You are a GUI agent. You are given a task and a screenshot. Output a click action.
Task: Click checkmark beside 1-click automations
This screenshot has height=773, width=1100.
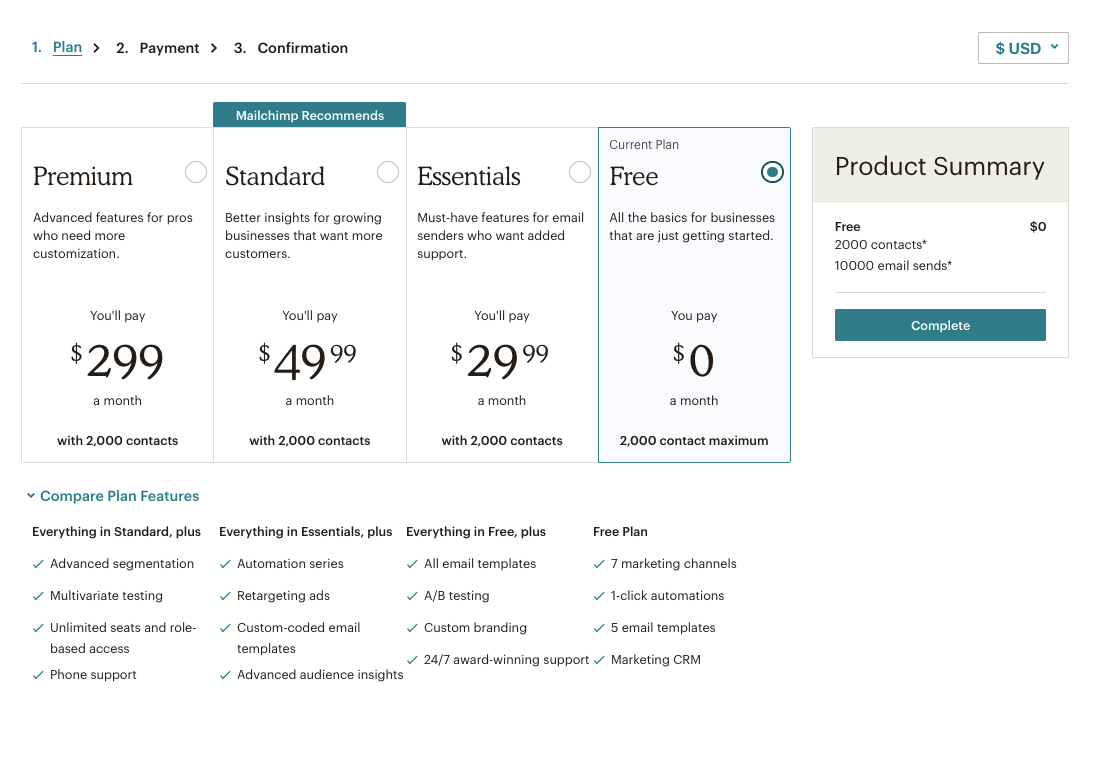tap(599, 596)
